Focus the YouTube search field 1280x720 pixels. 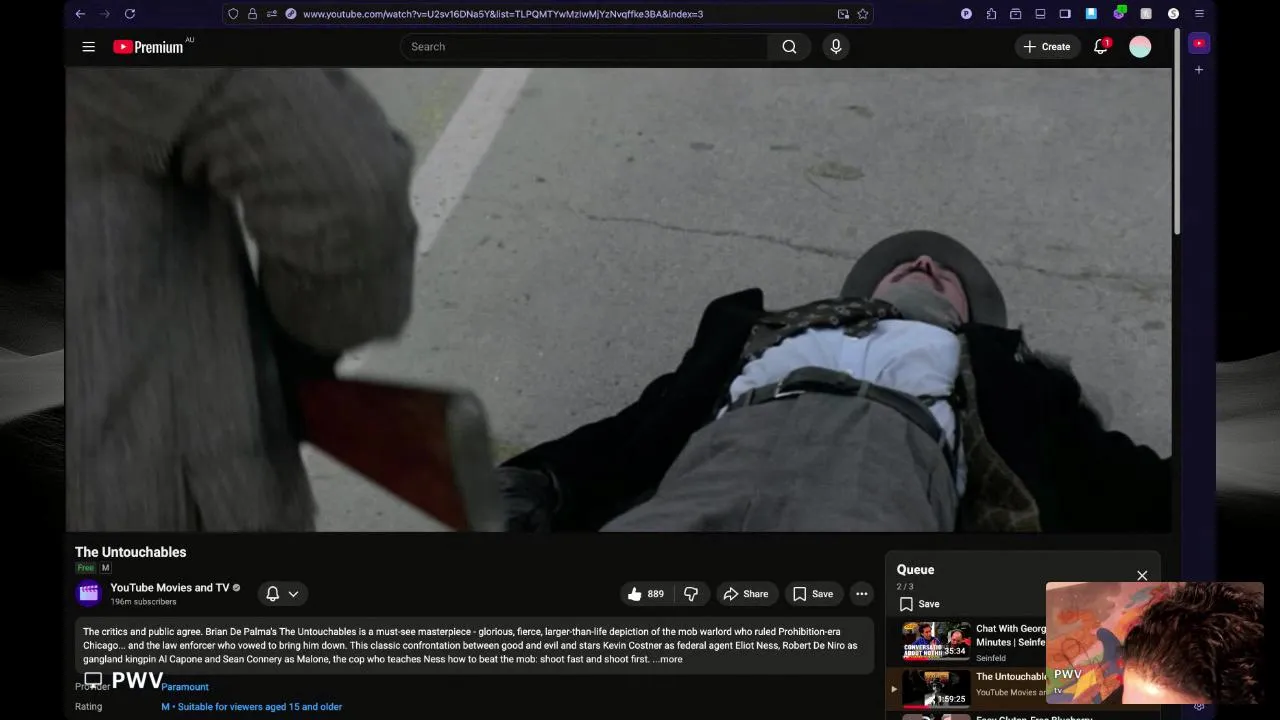584,47
